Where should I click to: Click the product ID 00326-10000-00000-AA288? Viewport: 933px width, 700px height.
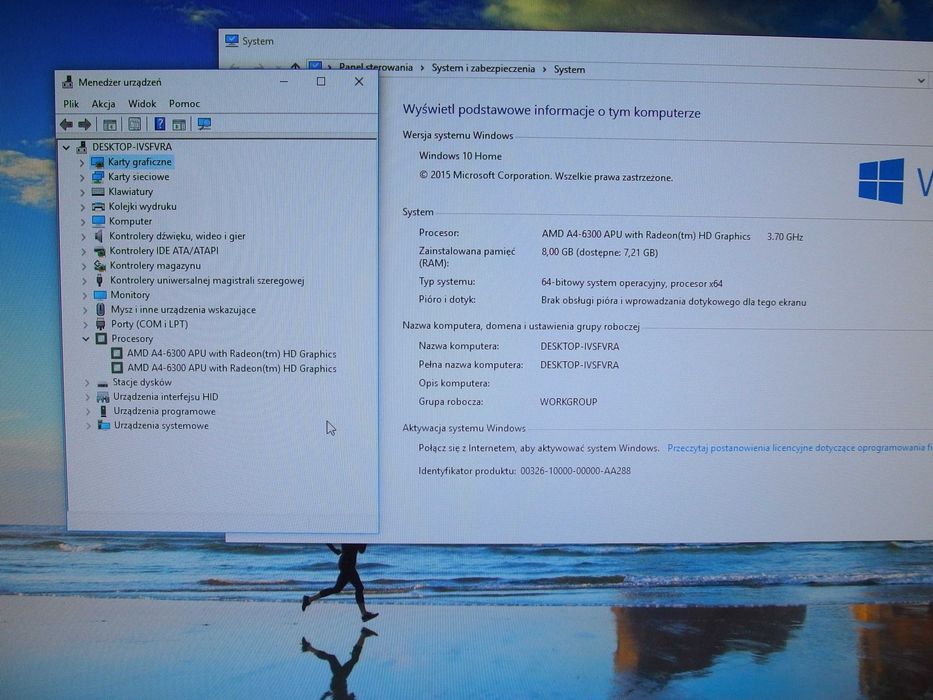tap(575, 471)
